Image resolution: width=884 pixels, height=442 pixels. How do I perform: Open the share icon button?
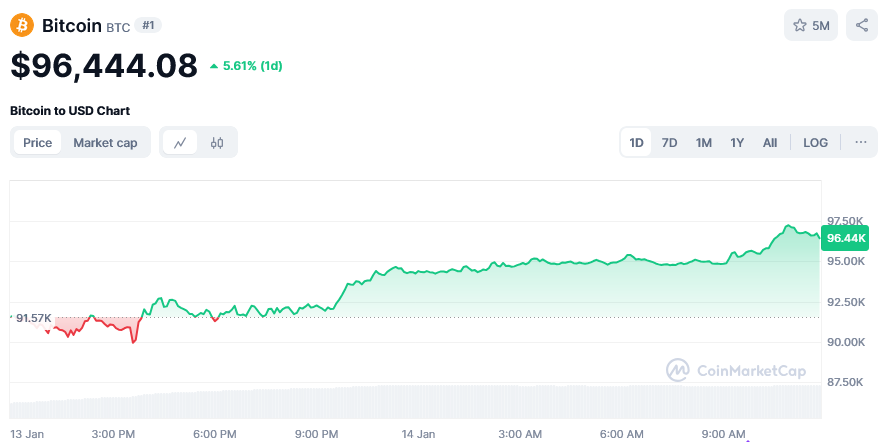861,25
